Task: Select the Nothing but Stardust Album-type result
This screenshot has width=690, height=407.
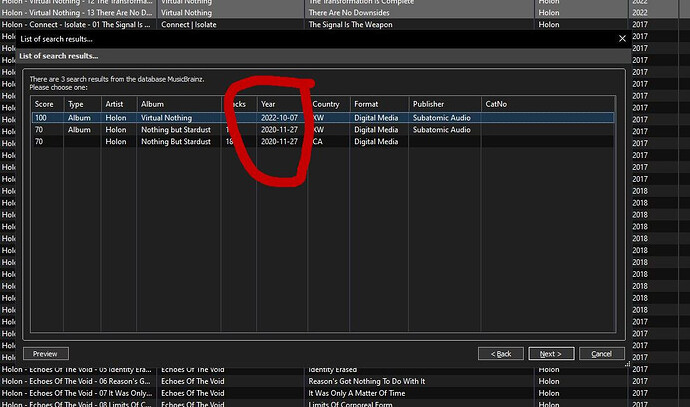Action: 323,130
